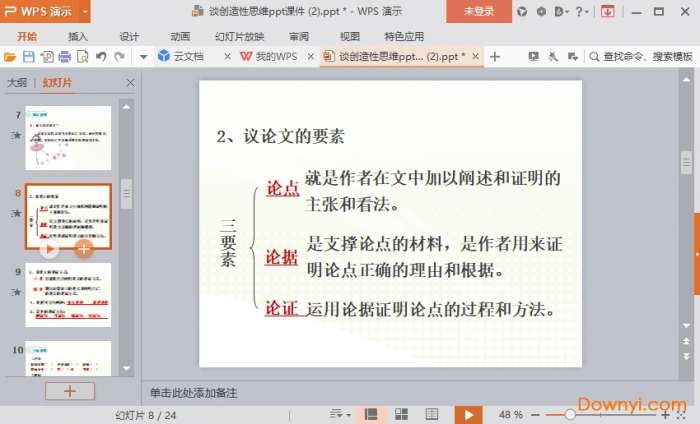This screenshot has height=424, width=700.
Task: Open the 特色应用 ribbon tab
Action: click(x=404, y=36)
